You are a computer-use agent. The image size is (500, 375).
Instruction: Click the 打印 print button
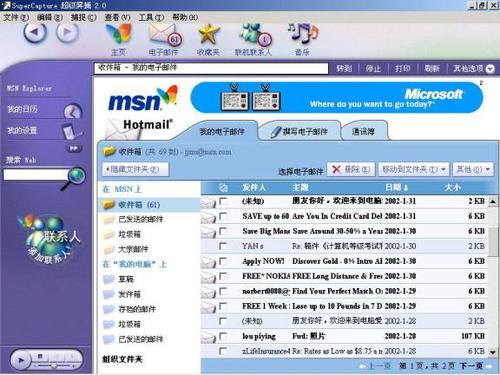pos(402,69)
